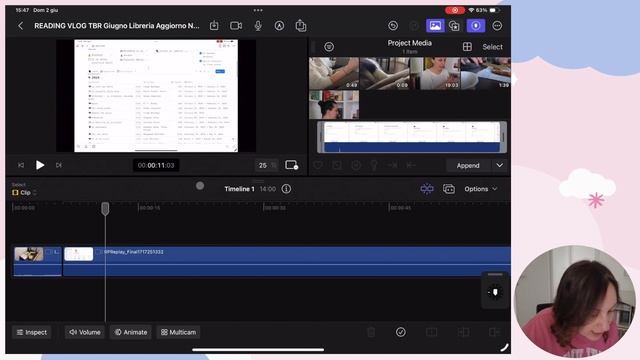
Task: Tap the 00:00:30 ruler mark
Action: click(x=275, y=208)
